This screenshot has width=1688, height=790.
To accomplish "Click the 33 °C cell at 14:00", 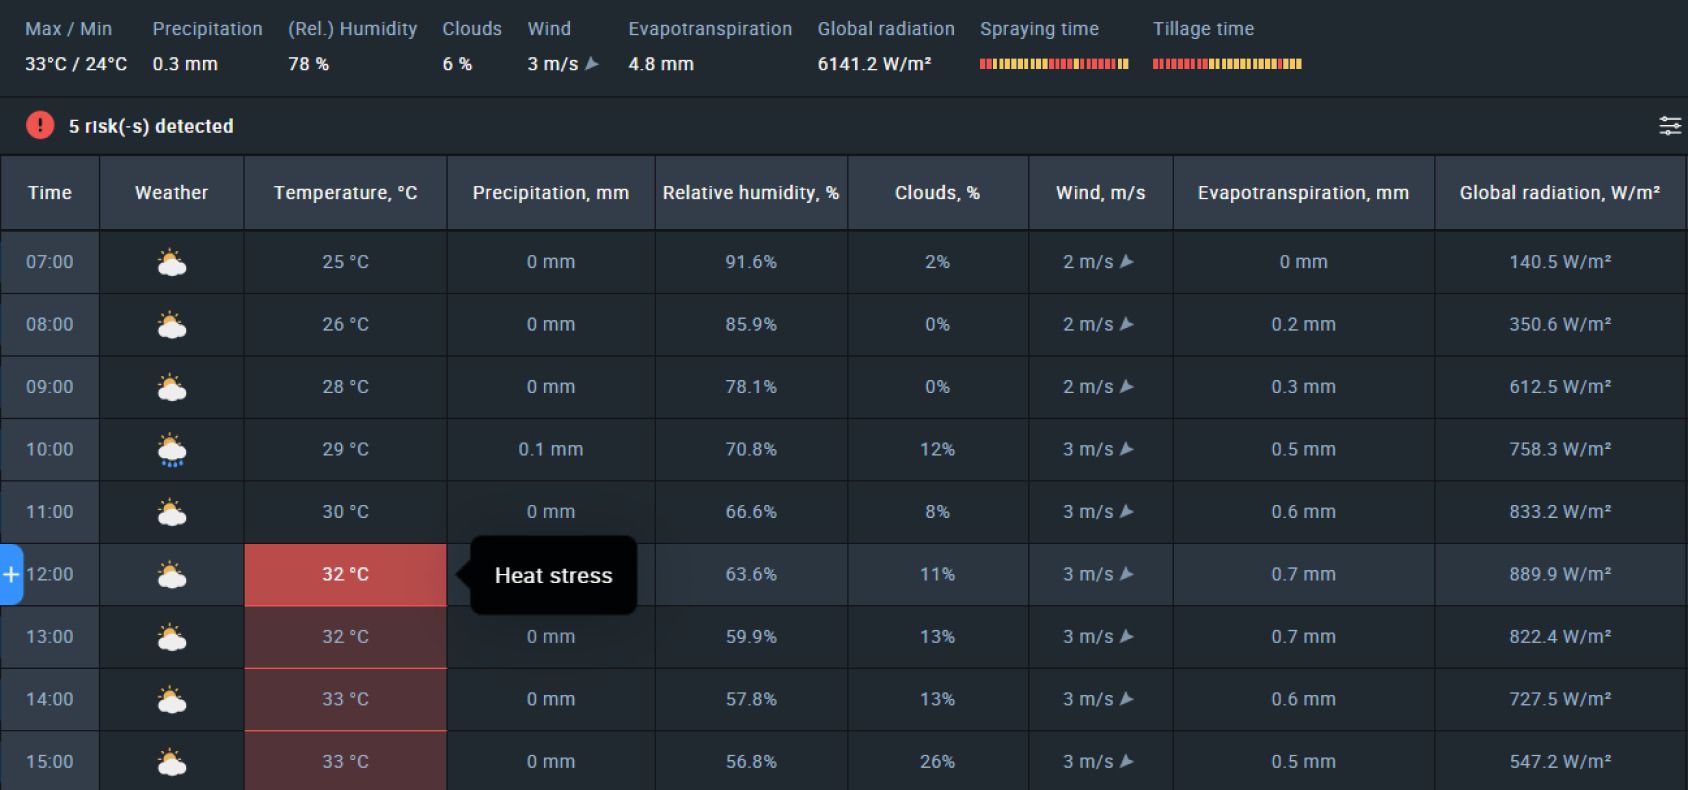I will 346,700.
